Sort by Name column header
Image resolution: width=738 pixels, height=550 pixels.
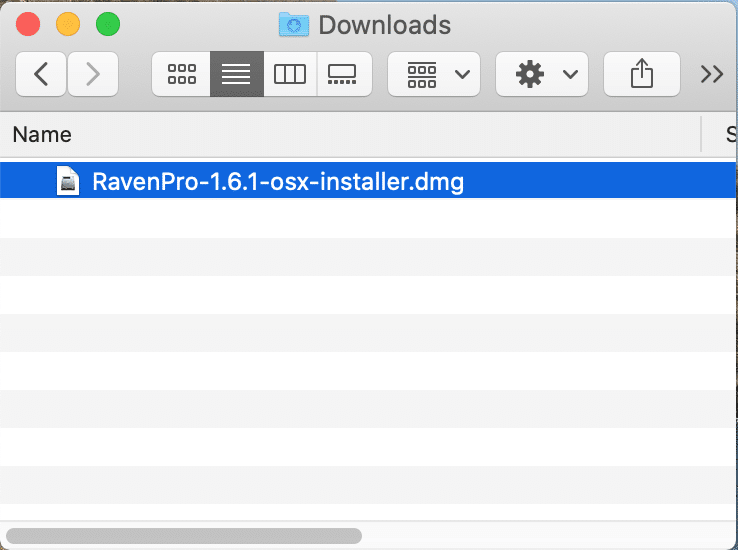click(x=350, y=135)
